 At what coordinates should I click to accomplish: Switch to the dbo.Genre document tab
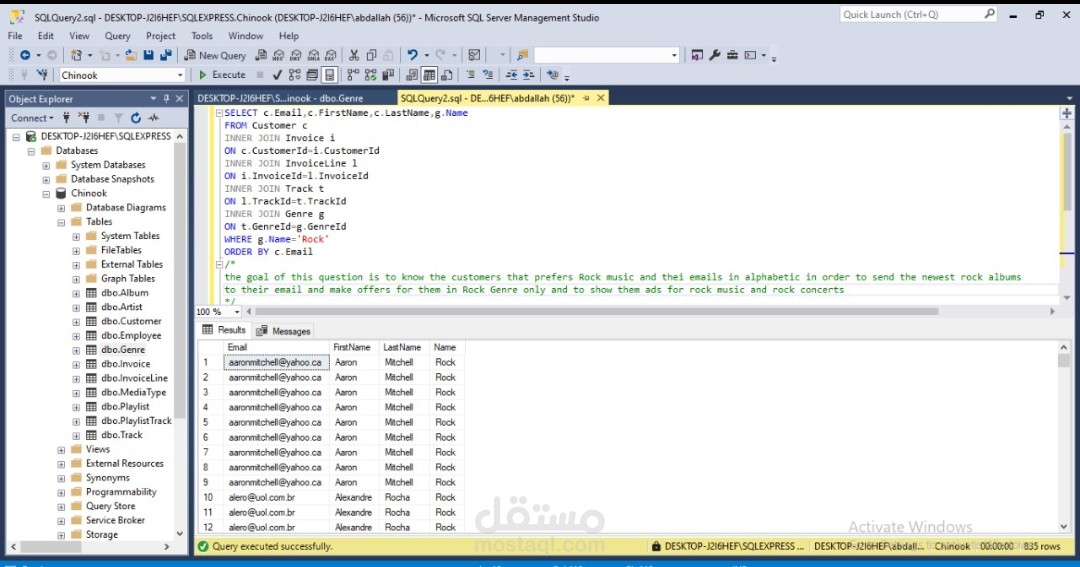click(280, 99)
